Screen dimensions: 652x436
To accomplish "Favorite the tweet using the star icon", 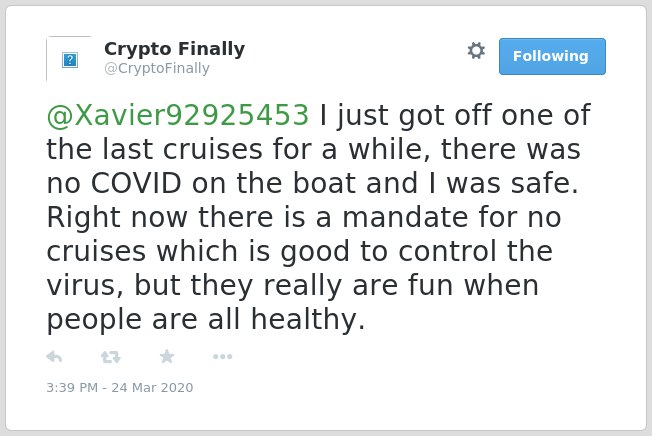I will click(x=167, y=356).
